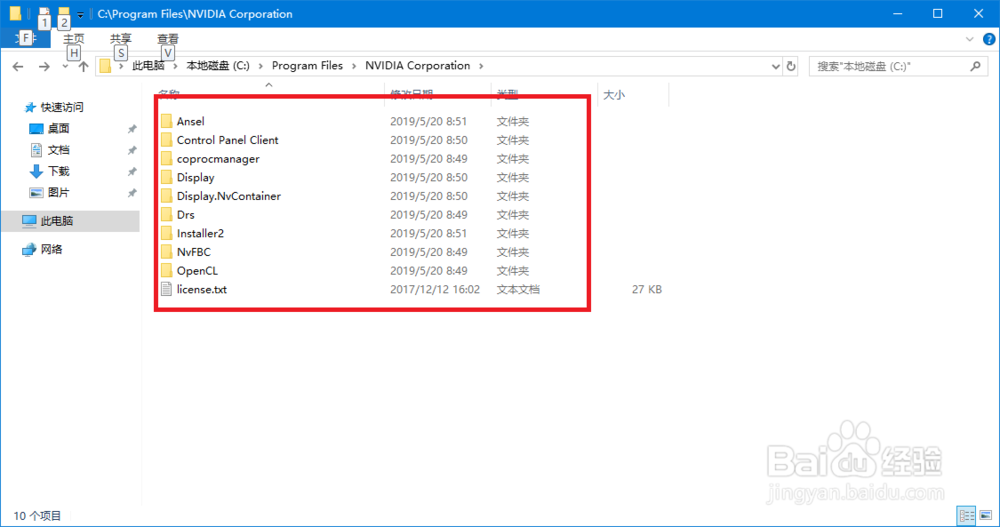
Task: Click the license.txt file icon
Action: click(166, 289)
